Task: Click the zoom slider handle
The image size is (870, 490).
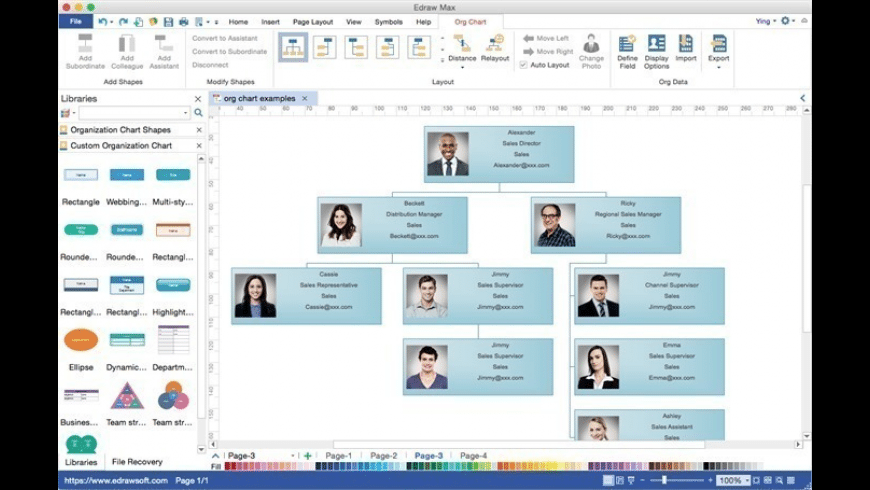Action: pos(664,480)
